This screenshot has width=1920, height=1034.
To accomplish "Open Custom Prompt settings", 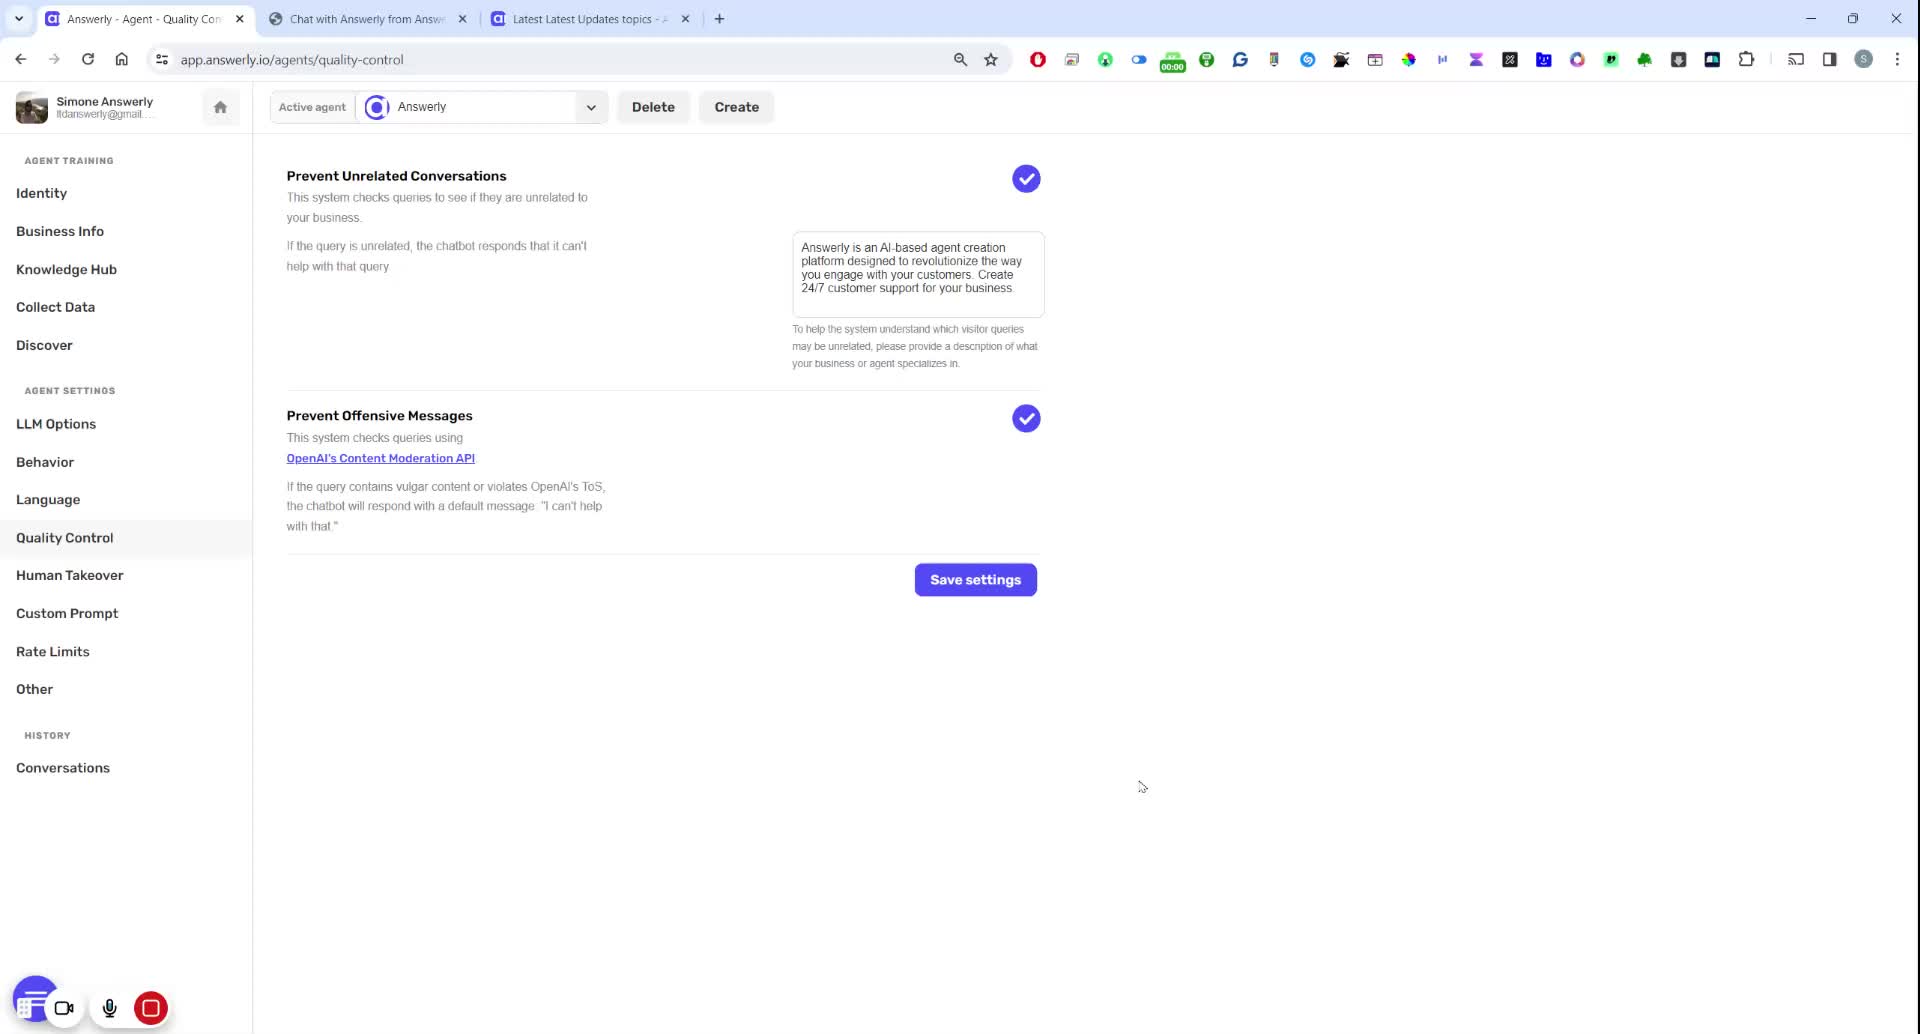I will [67, 613].
